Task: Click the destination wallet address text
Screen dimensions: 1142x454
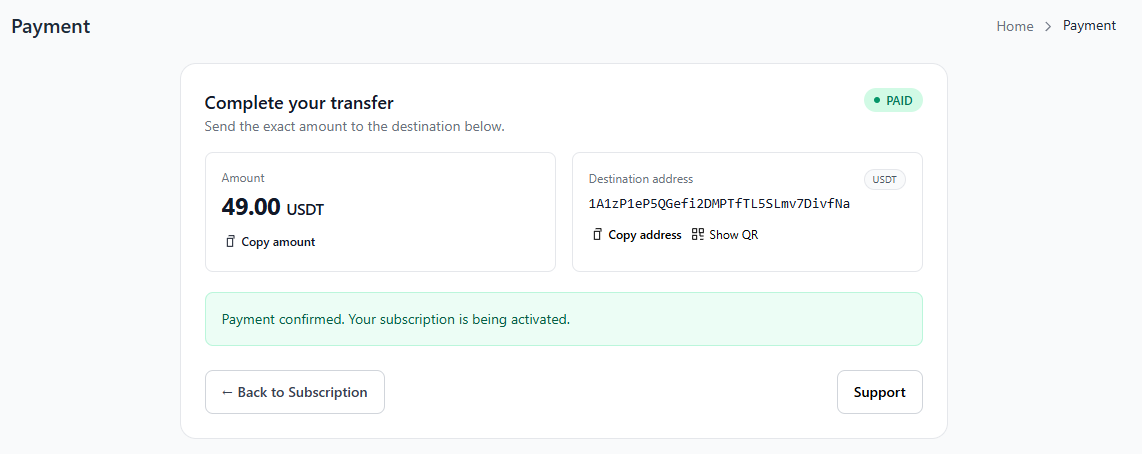Action: tap(719, 204)
